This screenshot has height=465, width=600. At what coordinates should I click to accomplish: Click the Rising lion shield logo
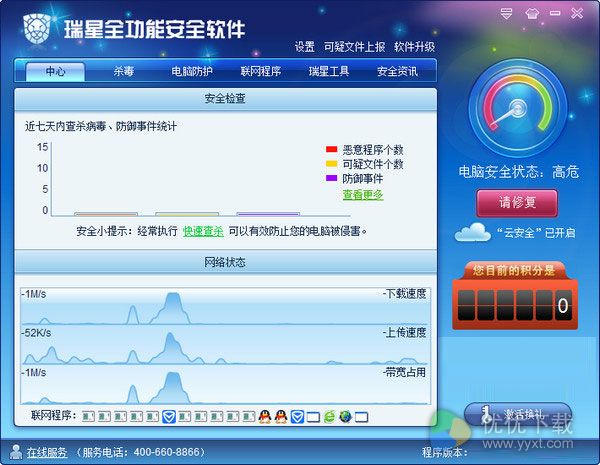37,29
